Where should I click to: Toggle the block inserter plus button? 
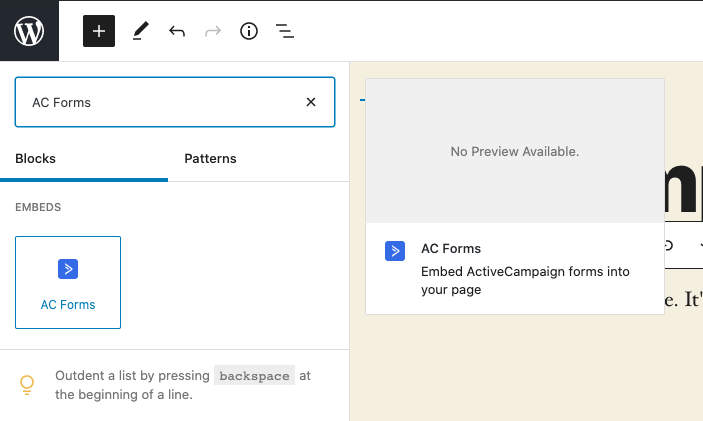tap(99, 31)
